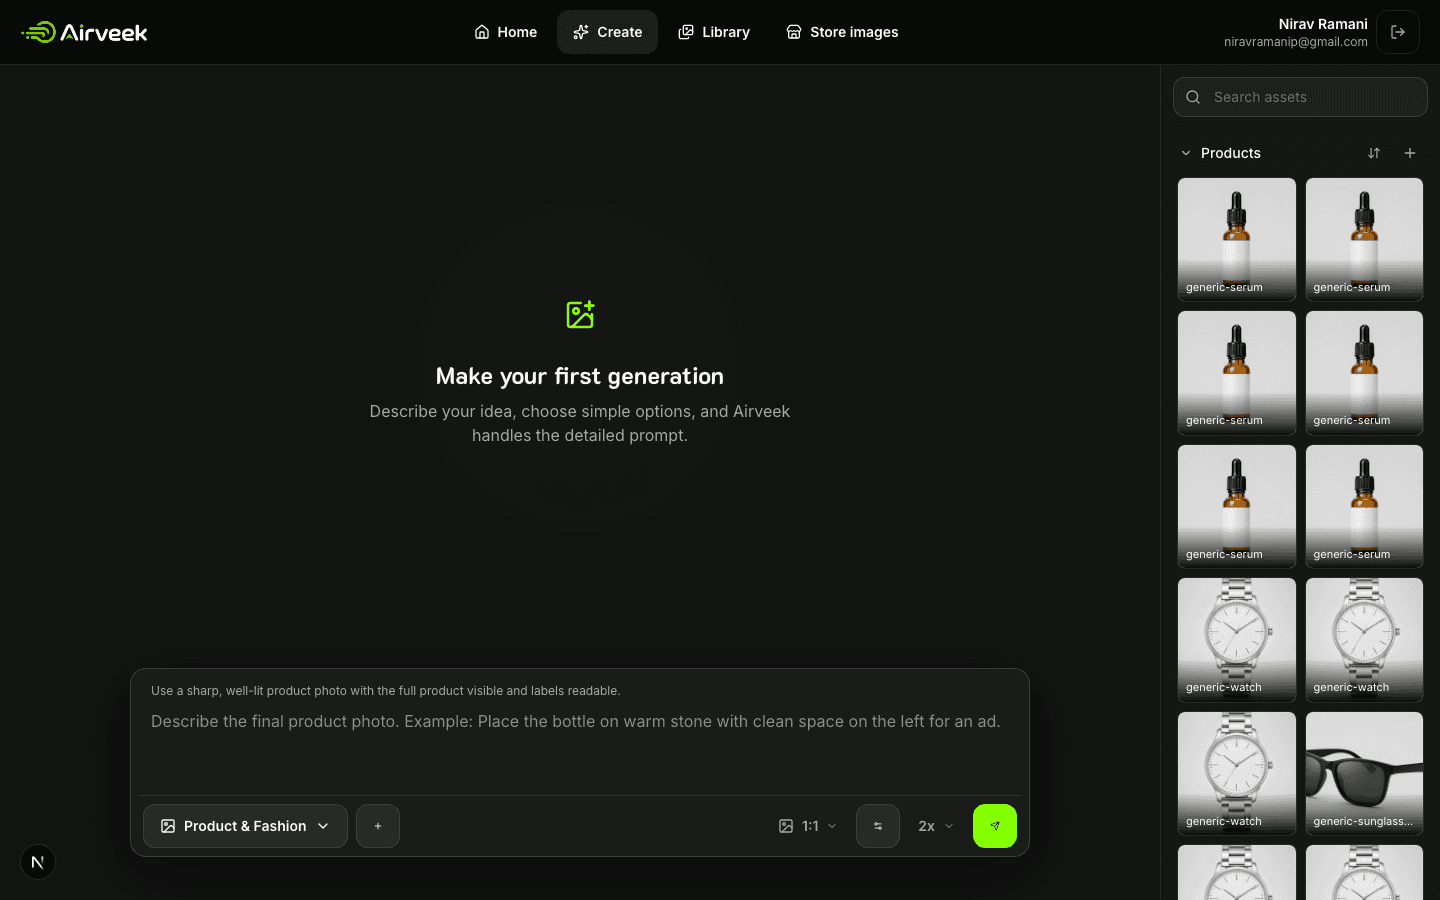Open the Next.js dev tools badge
Screen dimensions: 1440x900
[x=38, y=862]
